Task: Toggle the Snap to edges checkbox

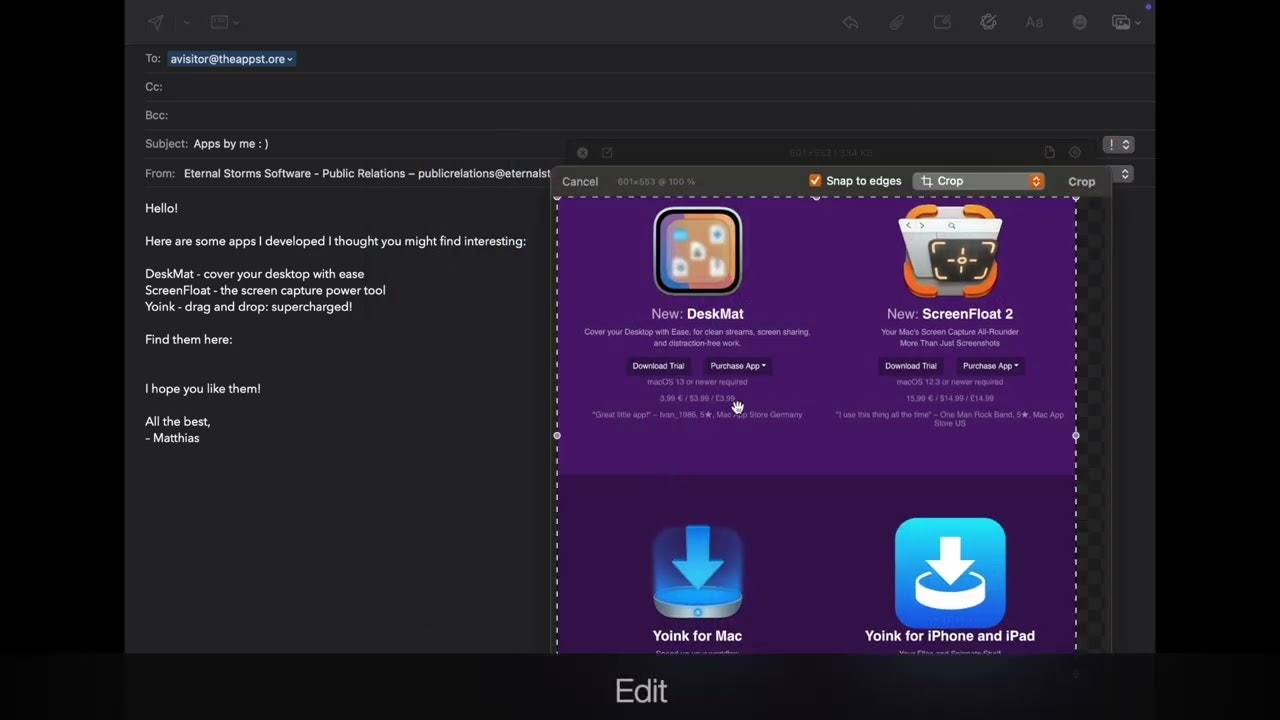Action: [x=815, y=181]
